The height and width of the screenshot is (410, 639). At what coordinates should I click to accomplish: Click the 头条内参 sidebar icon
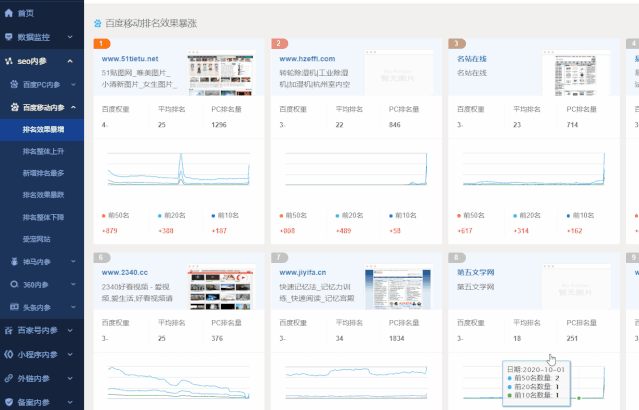(14, 307)
